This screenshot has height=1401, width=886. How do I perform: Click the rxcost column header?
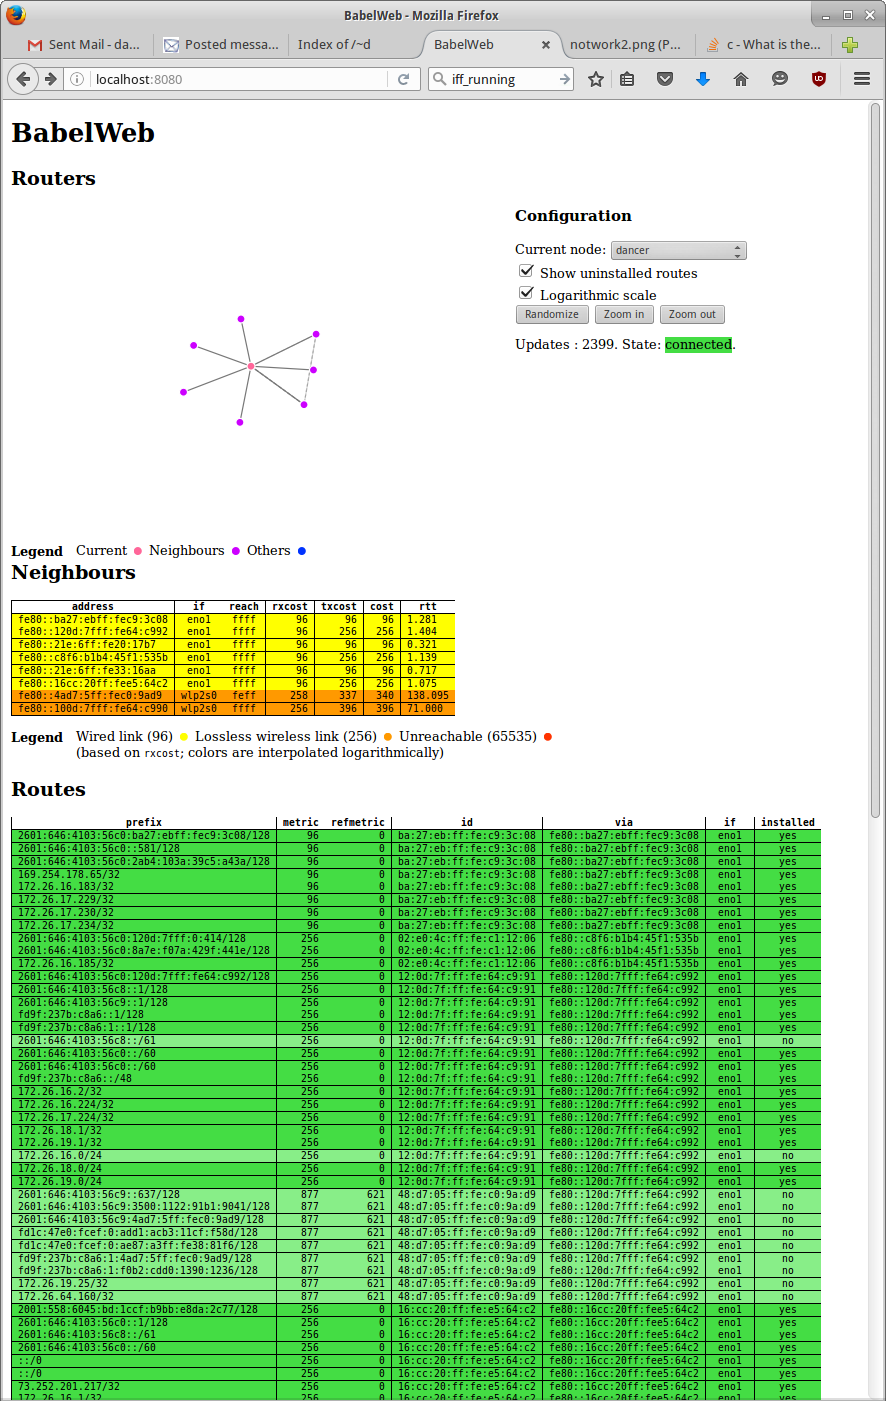[290, 606]
